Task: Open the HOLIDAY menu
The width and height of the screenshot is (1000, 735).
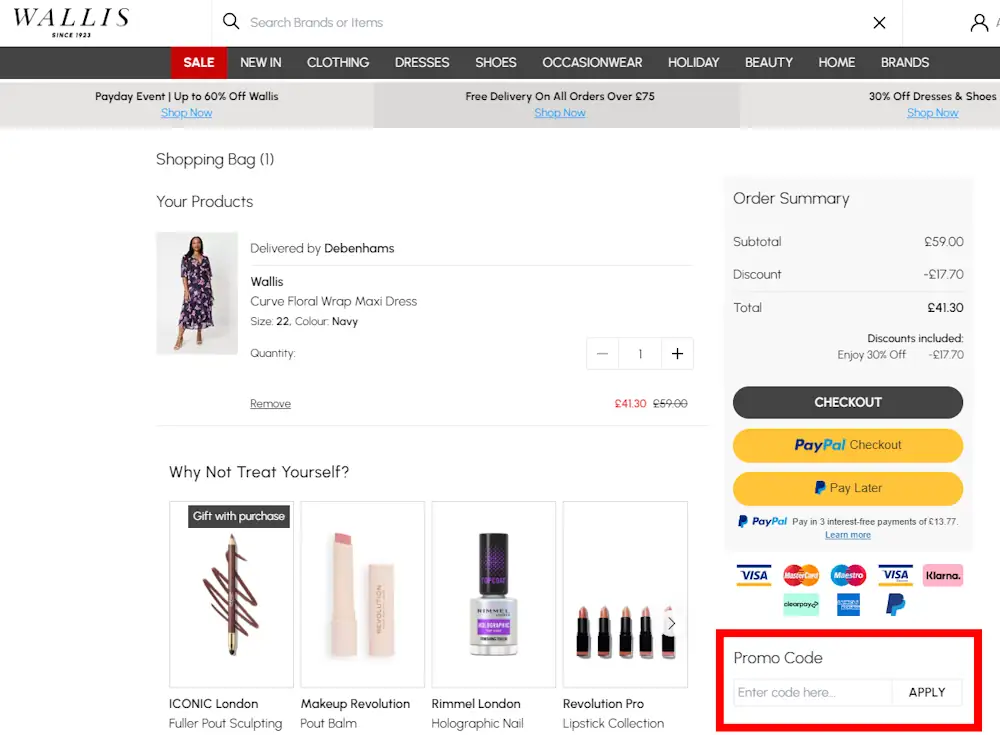Action: pos(693,63)
